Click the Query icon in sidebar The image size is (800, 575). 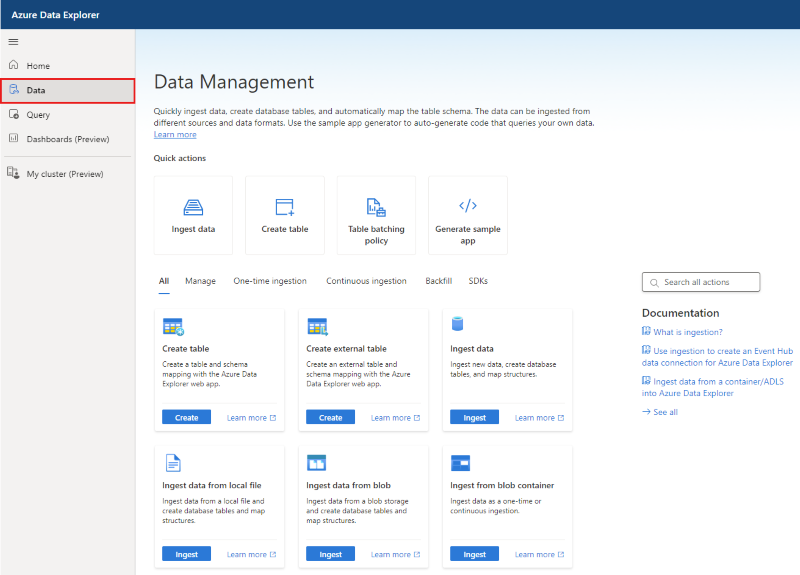click(x=14, y=114)
